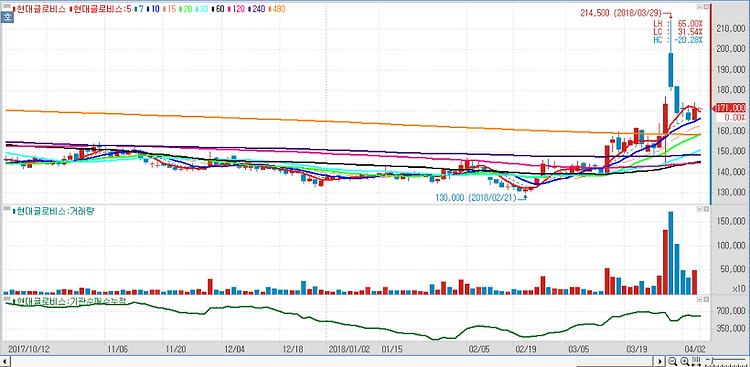The height and width of the screenshot is (367, 750).
Task: Click the 700,000 indicator axis label
Action: pyautogui.click(x=731, y=311)
